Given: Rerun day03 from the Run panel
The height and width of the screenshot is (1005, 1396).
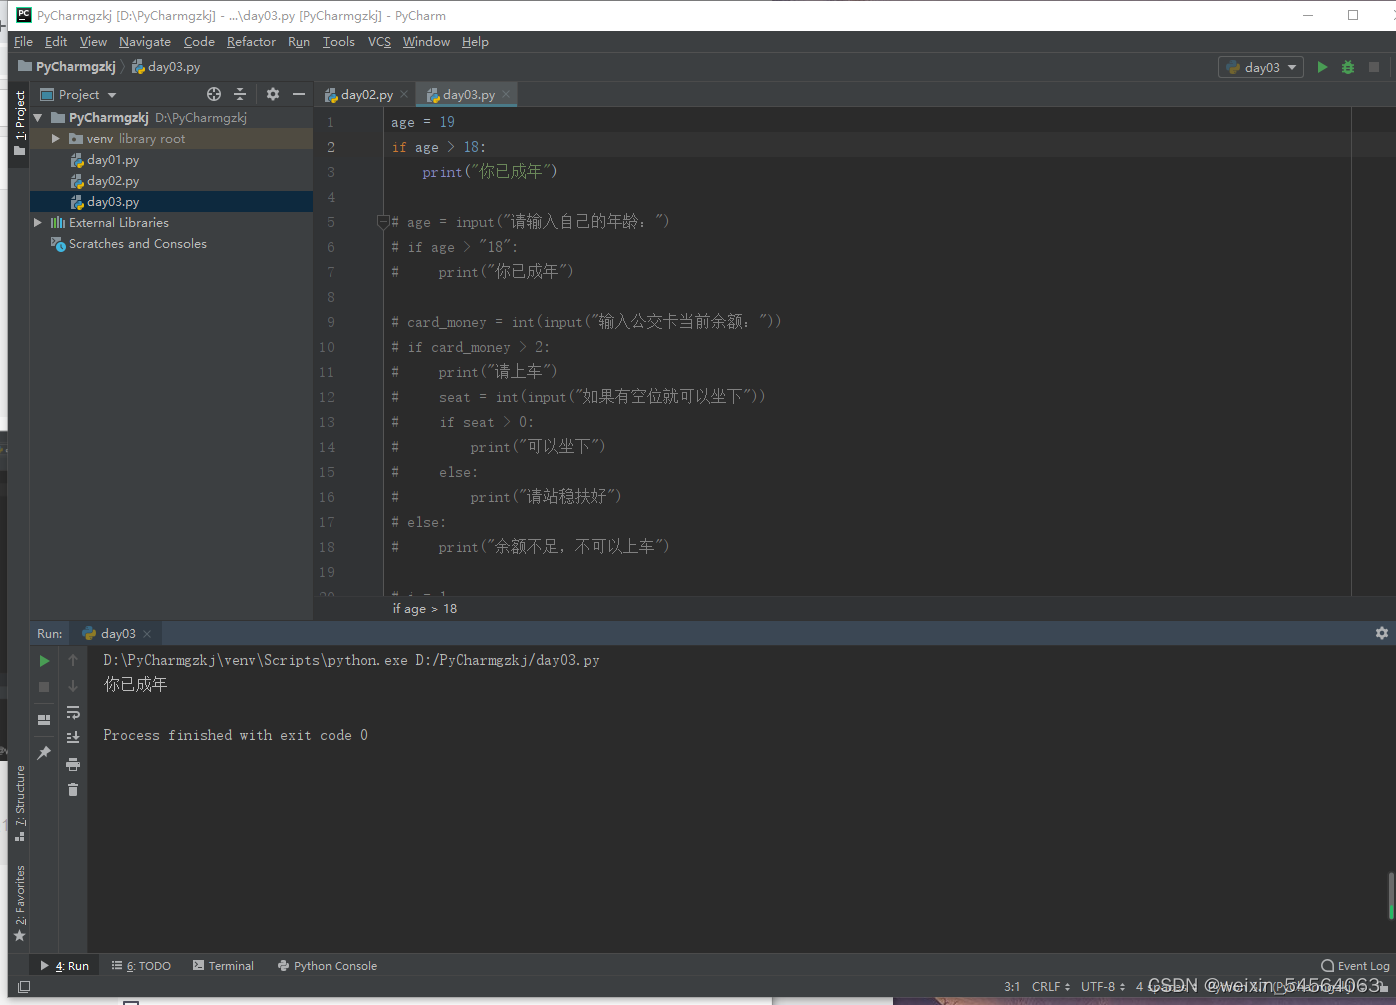Looking at the screenshot, I should (x=44, y=661).
